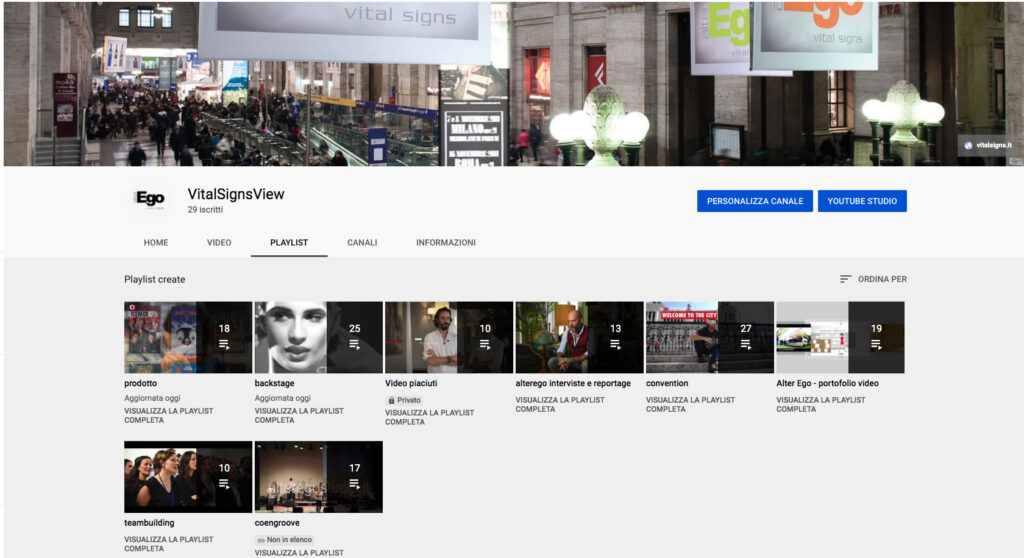Click playlist icon on Video piaciuti thumbnail
Screen dimensions: 1024x558
click(x=485, y=344)
